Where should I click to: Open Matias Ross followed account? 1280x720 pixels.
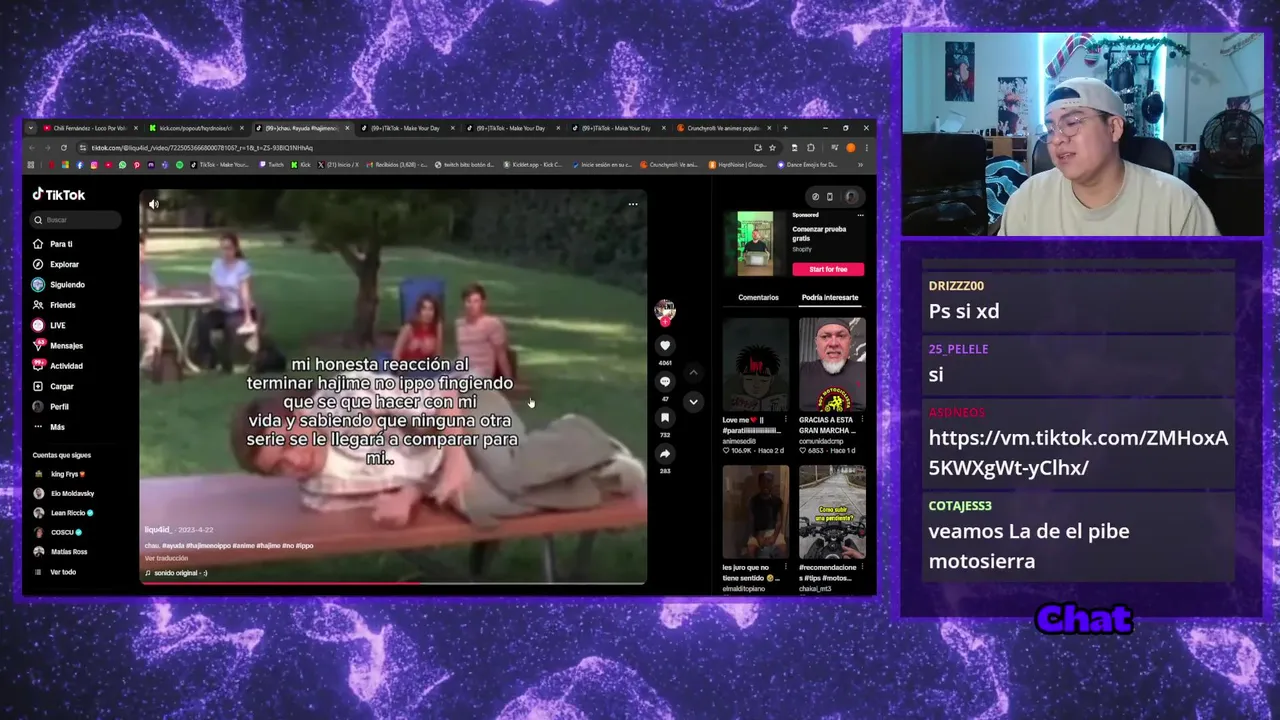pos(60,552)
